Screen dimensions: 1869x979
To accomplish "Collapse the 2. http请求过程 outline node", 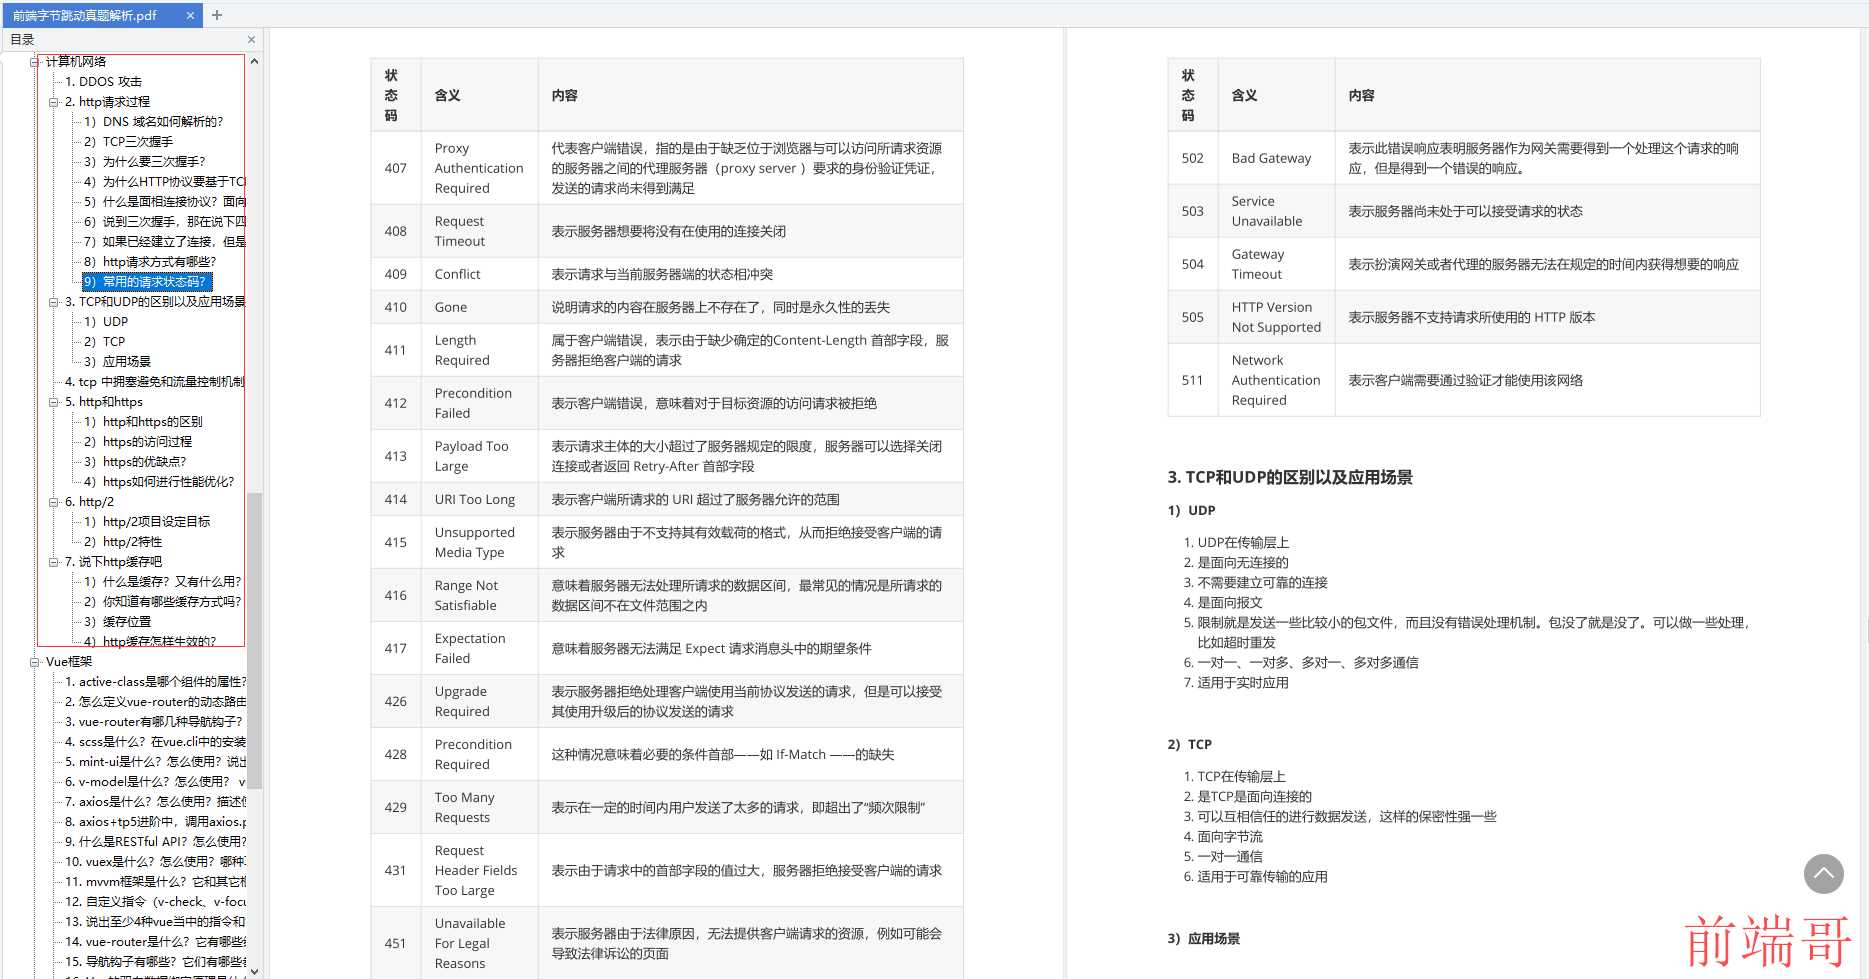I will point(55,102).
